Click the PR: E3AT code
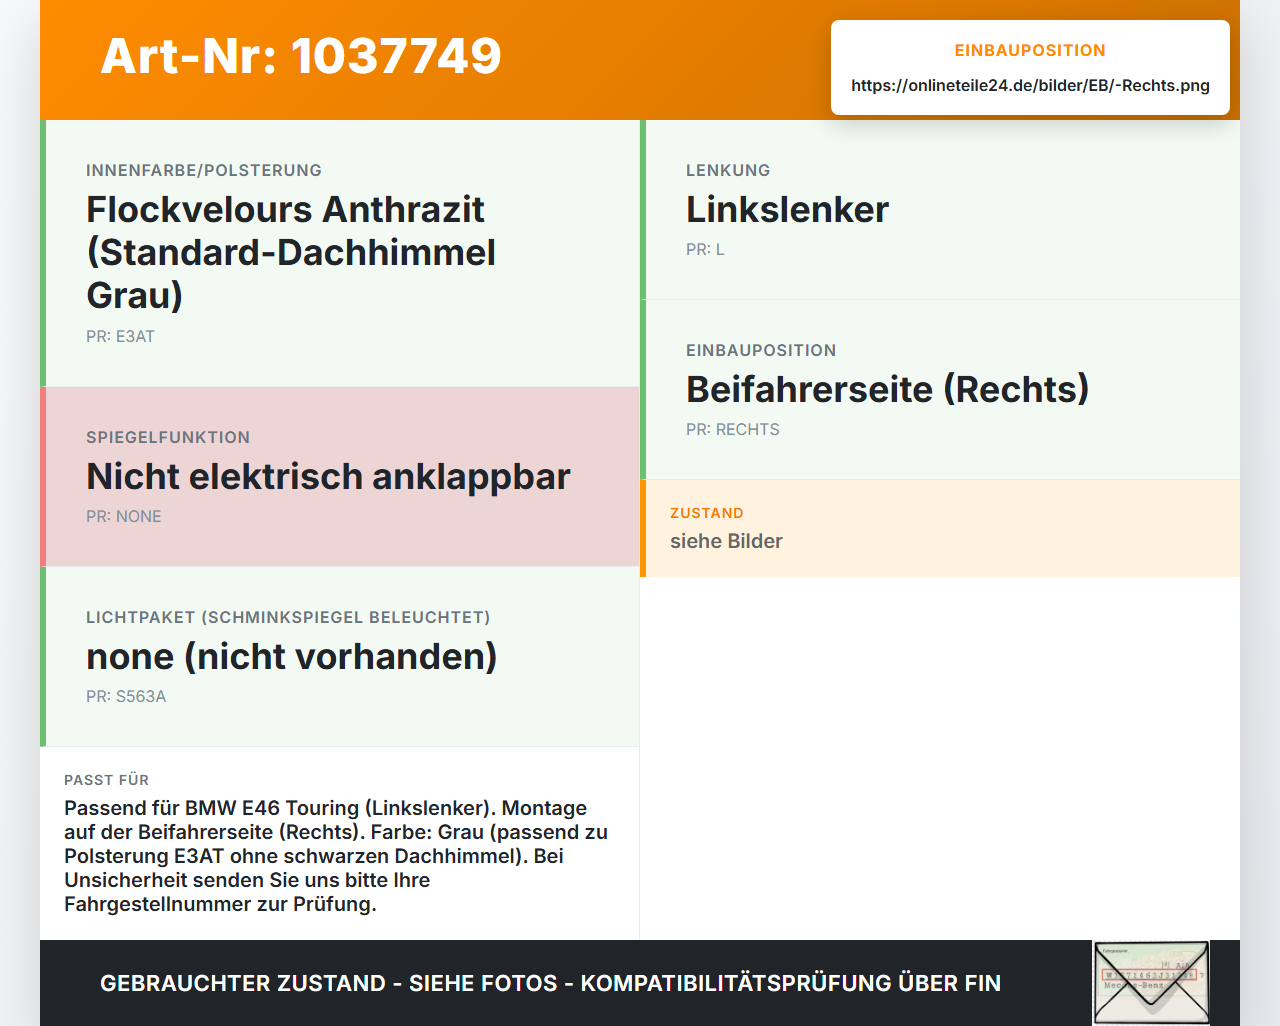1280x1026 pixels. (x=120, y=336)
